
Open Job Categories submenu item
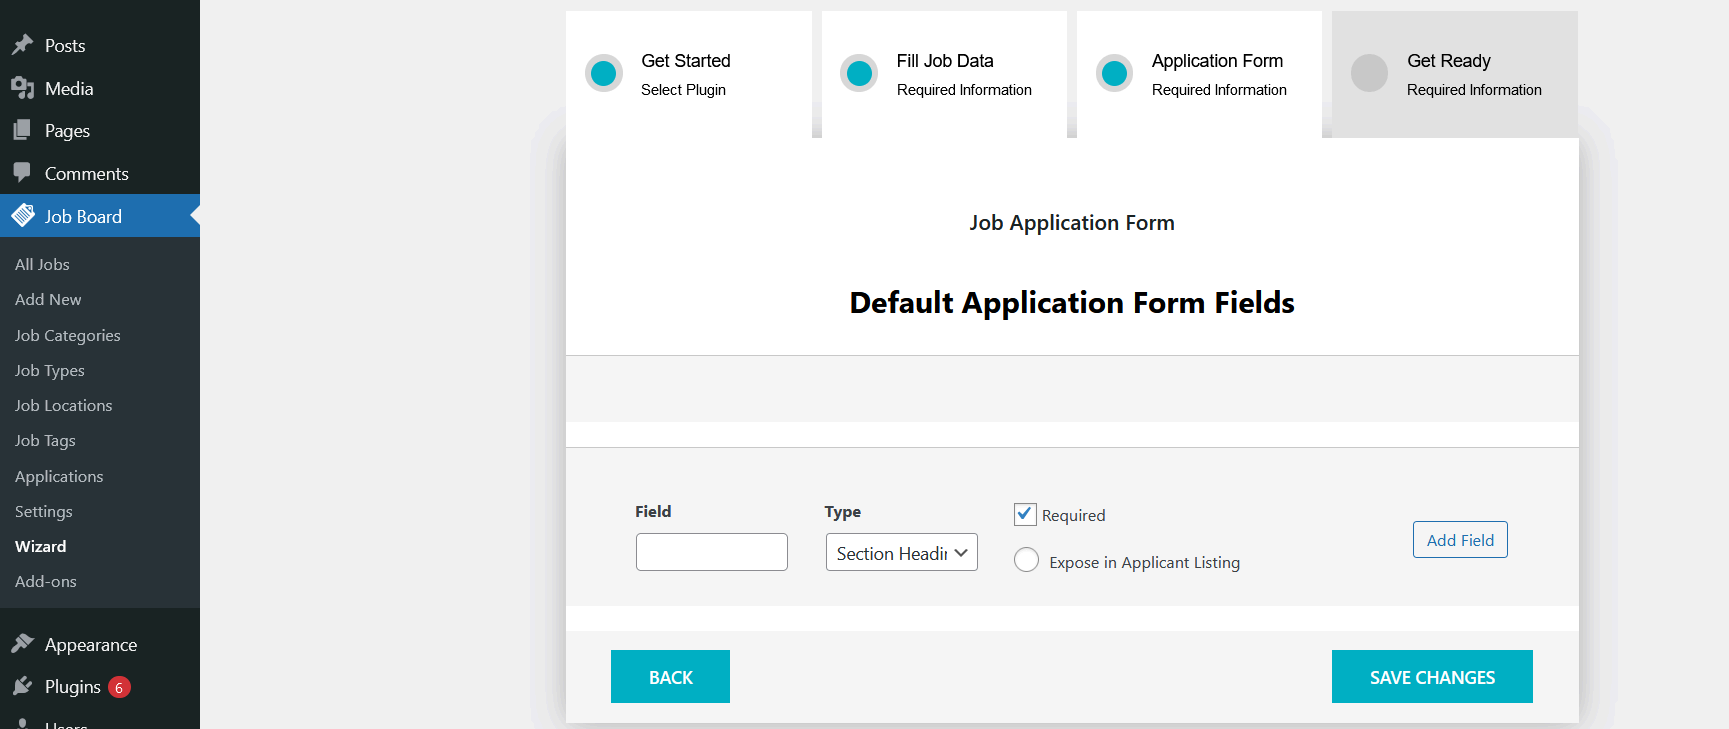click(x=67, y=335)
